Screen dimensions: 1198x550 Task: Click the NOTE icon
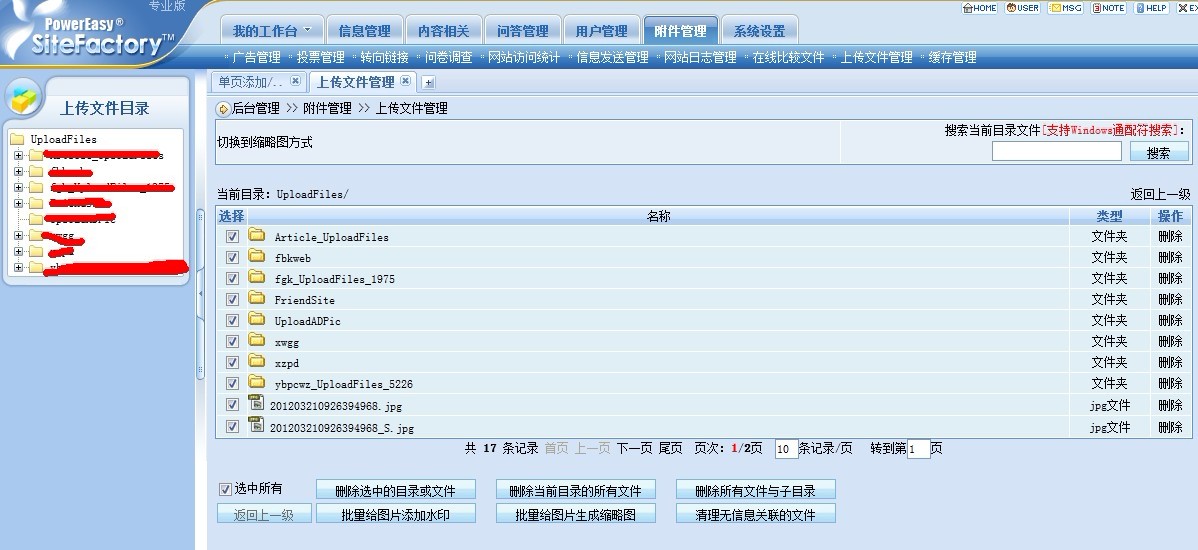(1108, 7)
